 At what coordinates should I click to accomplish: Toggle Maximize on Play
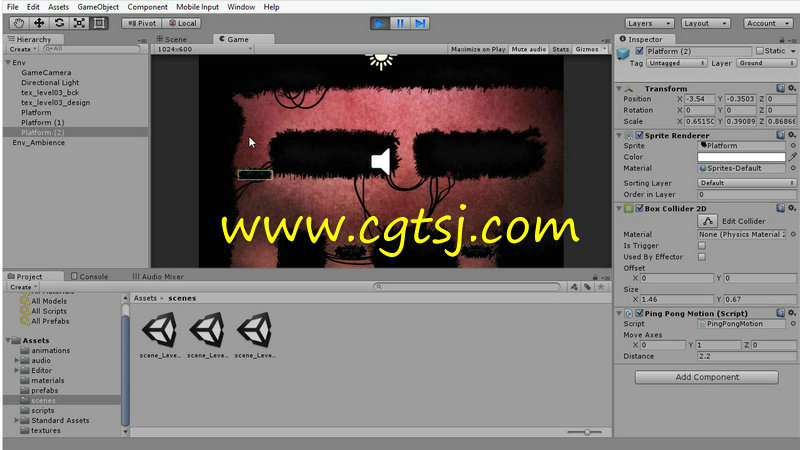coord(478,49)
